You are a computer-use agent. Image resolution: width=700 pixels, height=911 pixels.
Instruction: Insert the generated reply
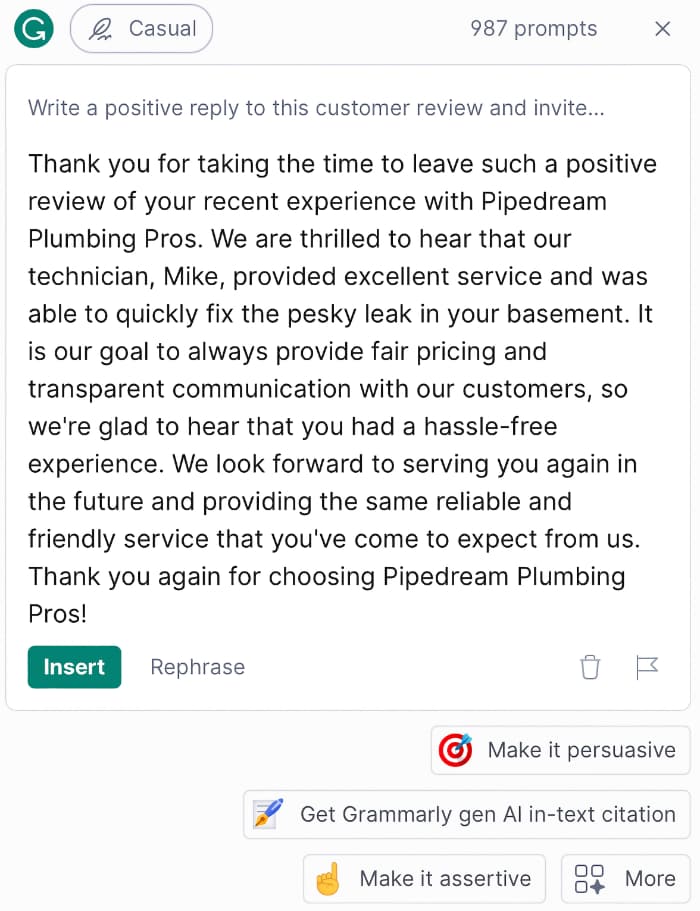74,666
